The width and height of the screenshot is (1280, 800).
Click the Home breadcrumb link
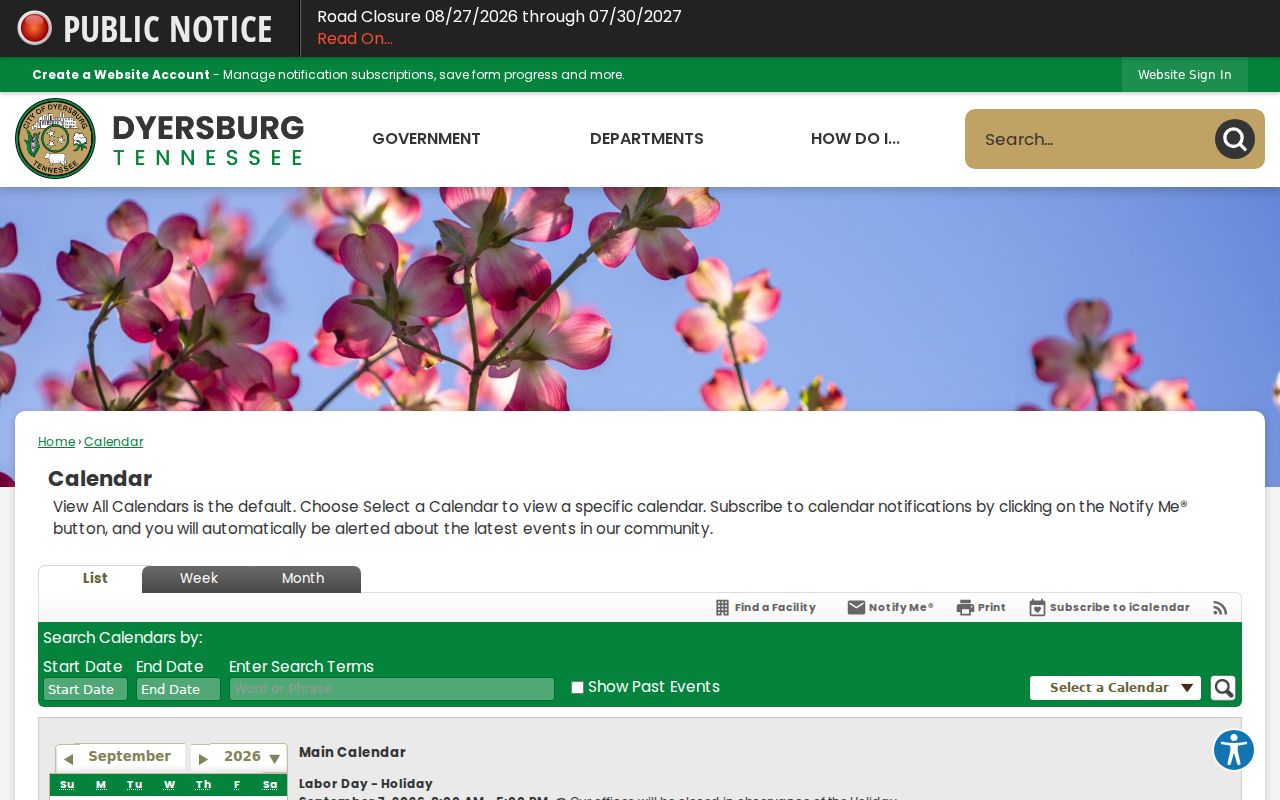click(x=56, y=442)
